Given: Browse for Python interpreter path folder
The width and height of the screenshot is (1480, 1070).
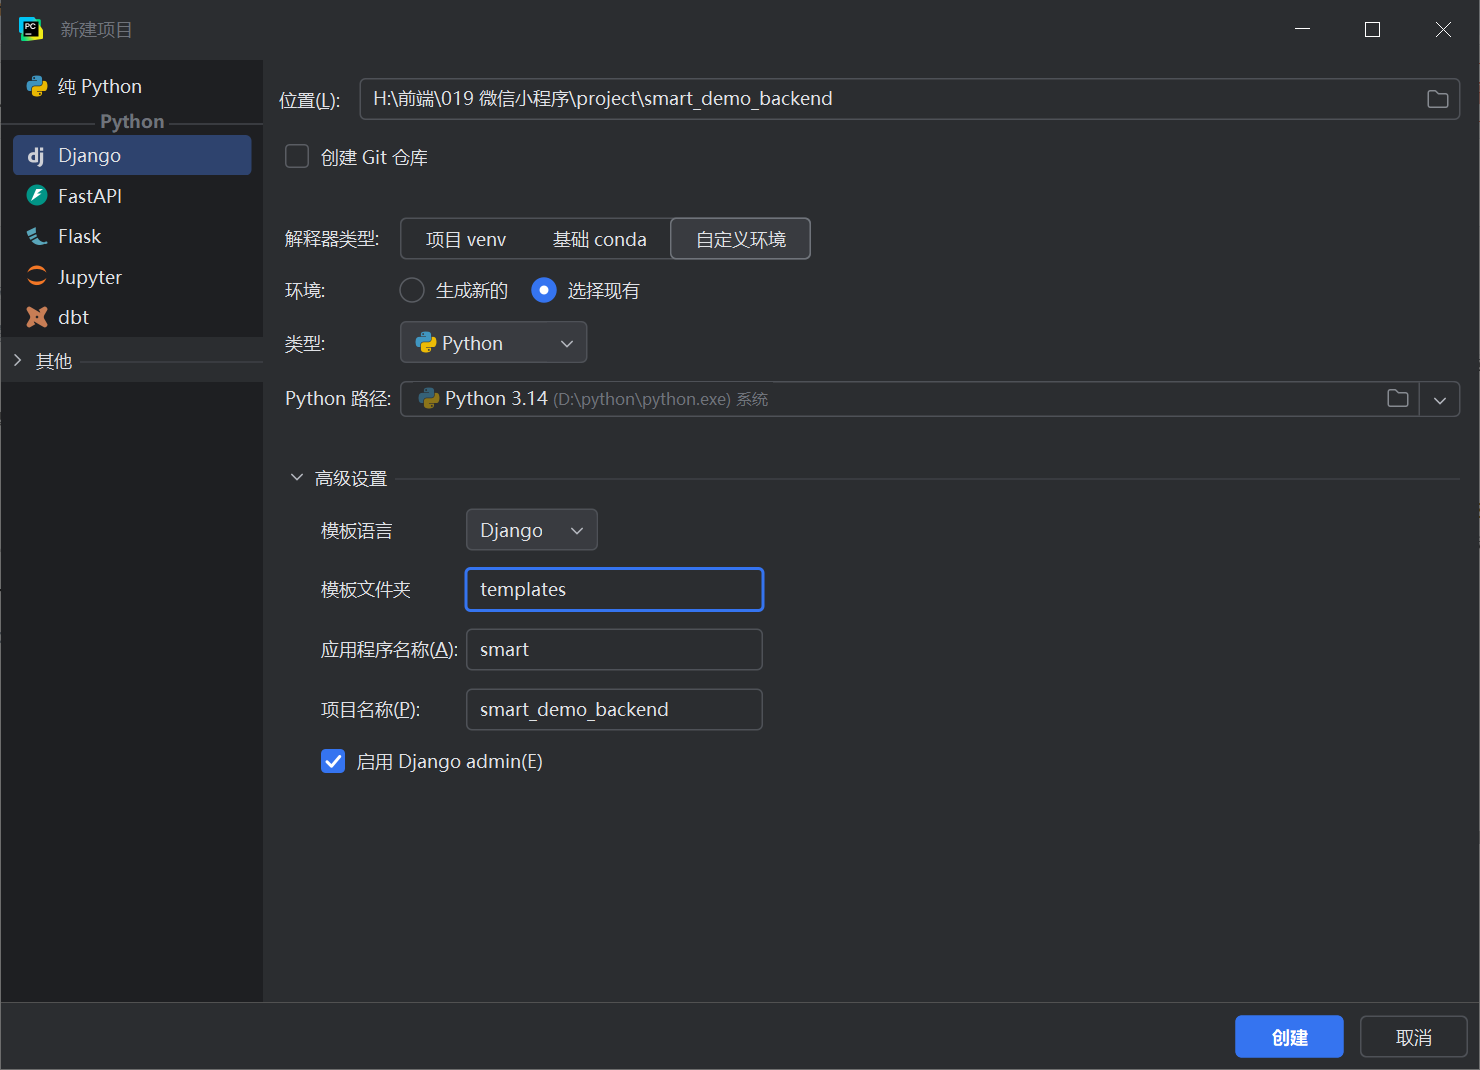Looking at the screenshot, I should [x=1398, y=399].
